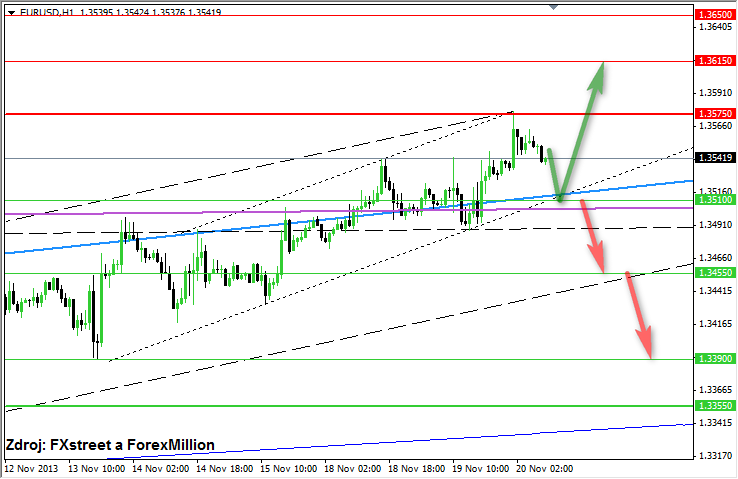This screenshot has height=479, width=738.
Task: Select the red 1.36150 price level label
Action: click(715, 61)
